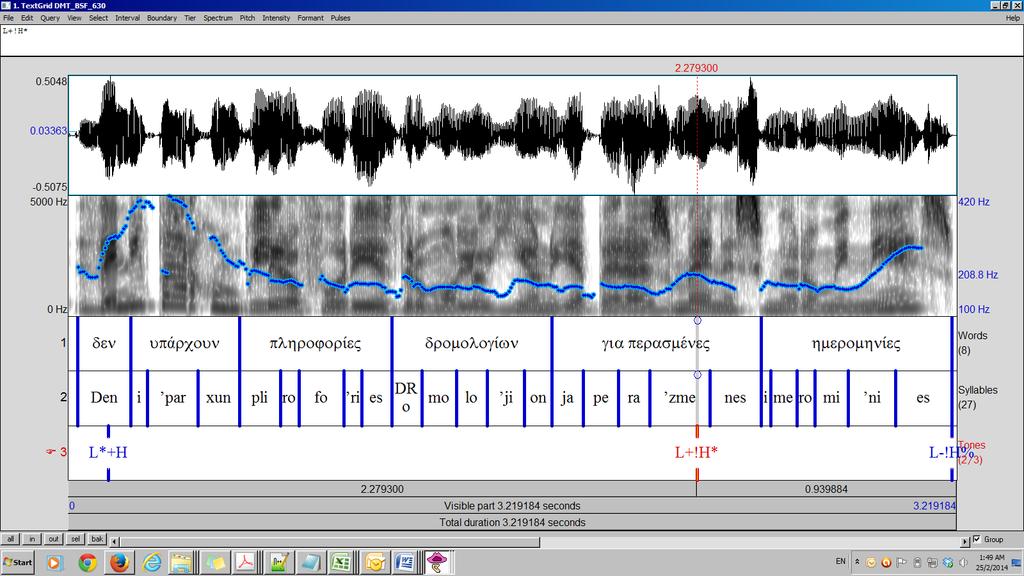This screenshot has height=576, width=1024.
Task: Play the 'Visible part 3.219184 seconds' bar
Action: tap(512, 506)
